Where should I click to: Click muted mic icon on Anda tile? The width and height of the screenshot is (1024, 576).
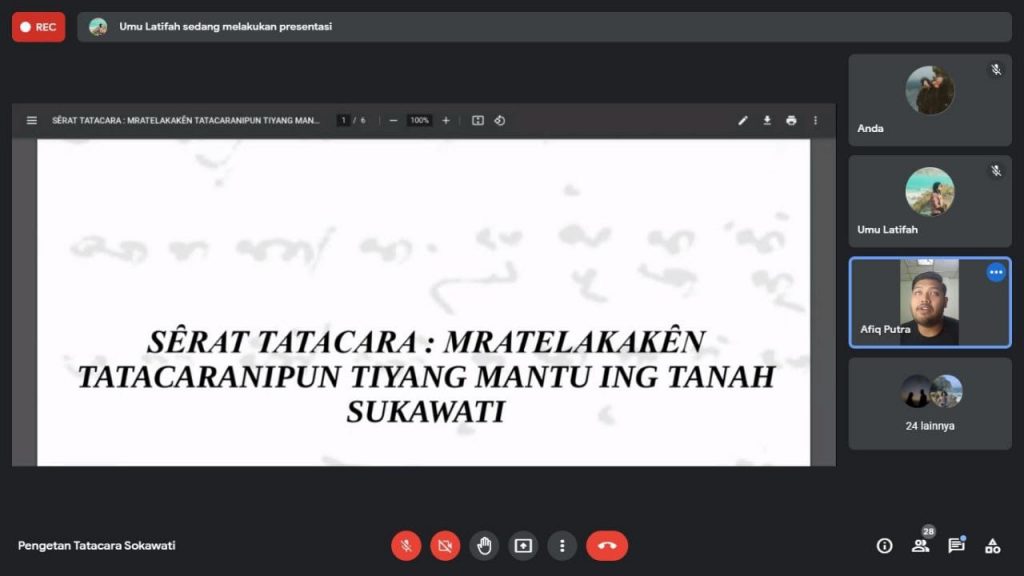coord(996,69)
